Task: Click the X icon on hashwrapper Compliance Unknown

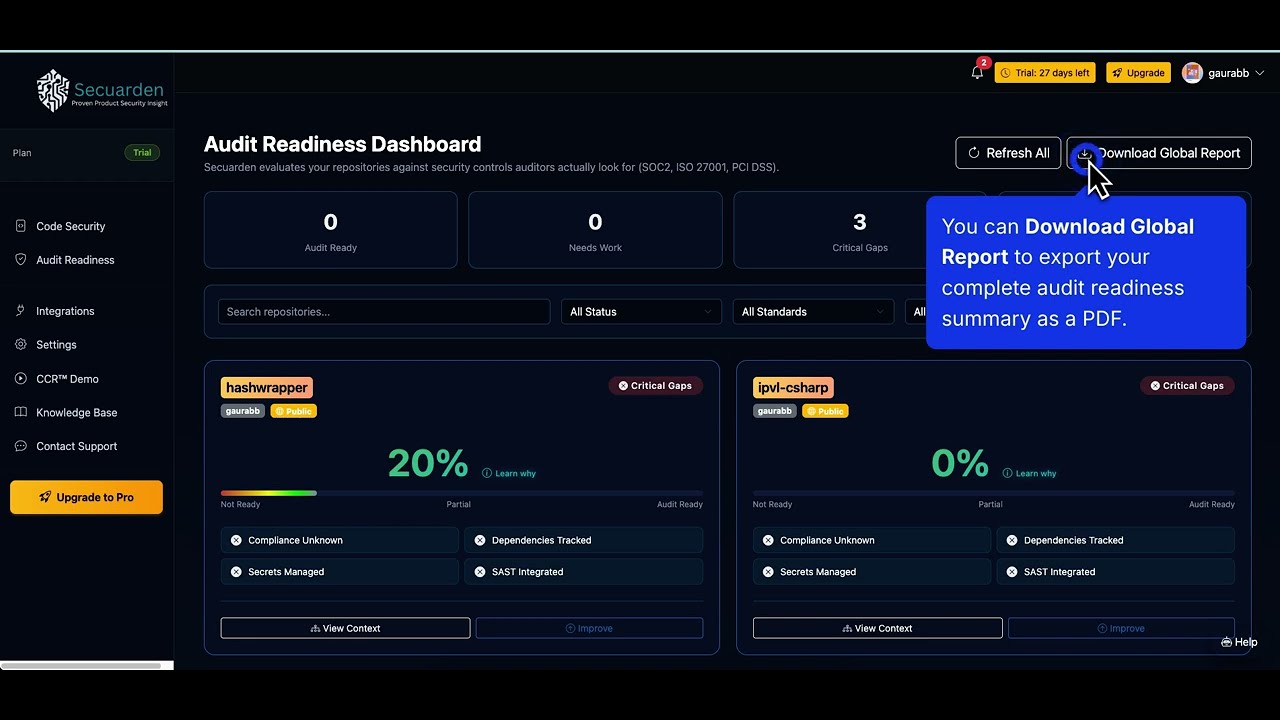Action: [x=236, y=540]
